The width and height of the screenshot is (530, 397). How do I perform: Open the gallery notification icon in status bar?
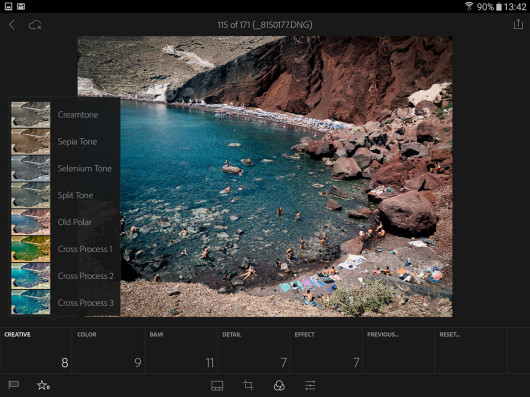click(x=8, y=6)
